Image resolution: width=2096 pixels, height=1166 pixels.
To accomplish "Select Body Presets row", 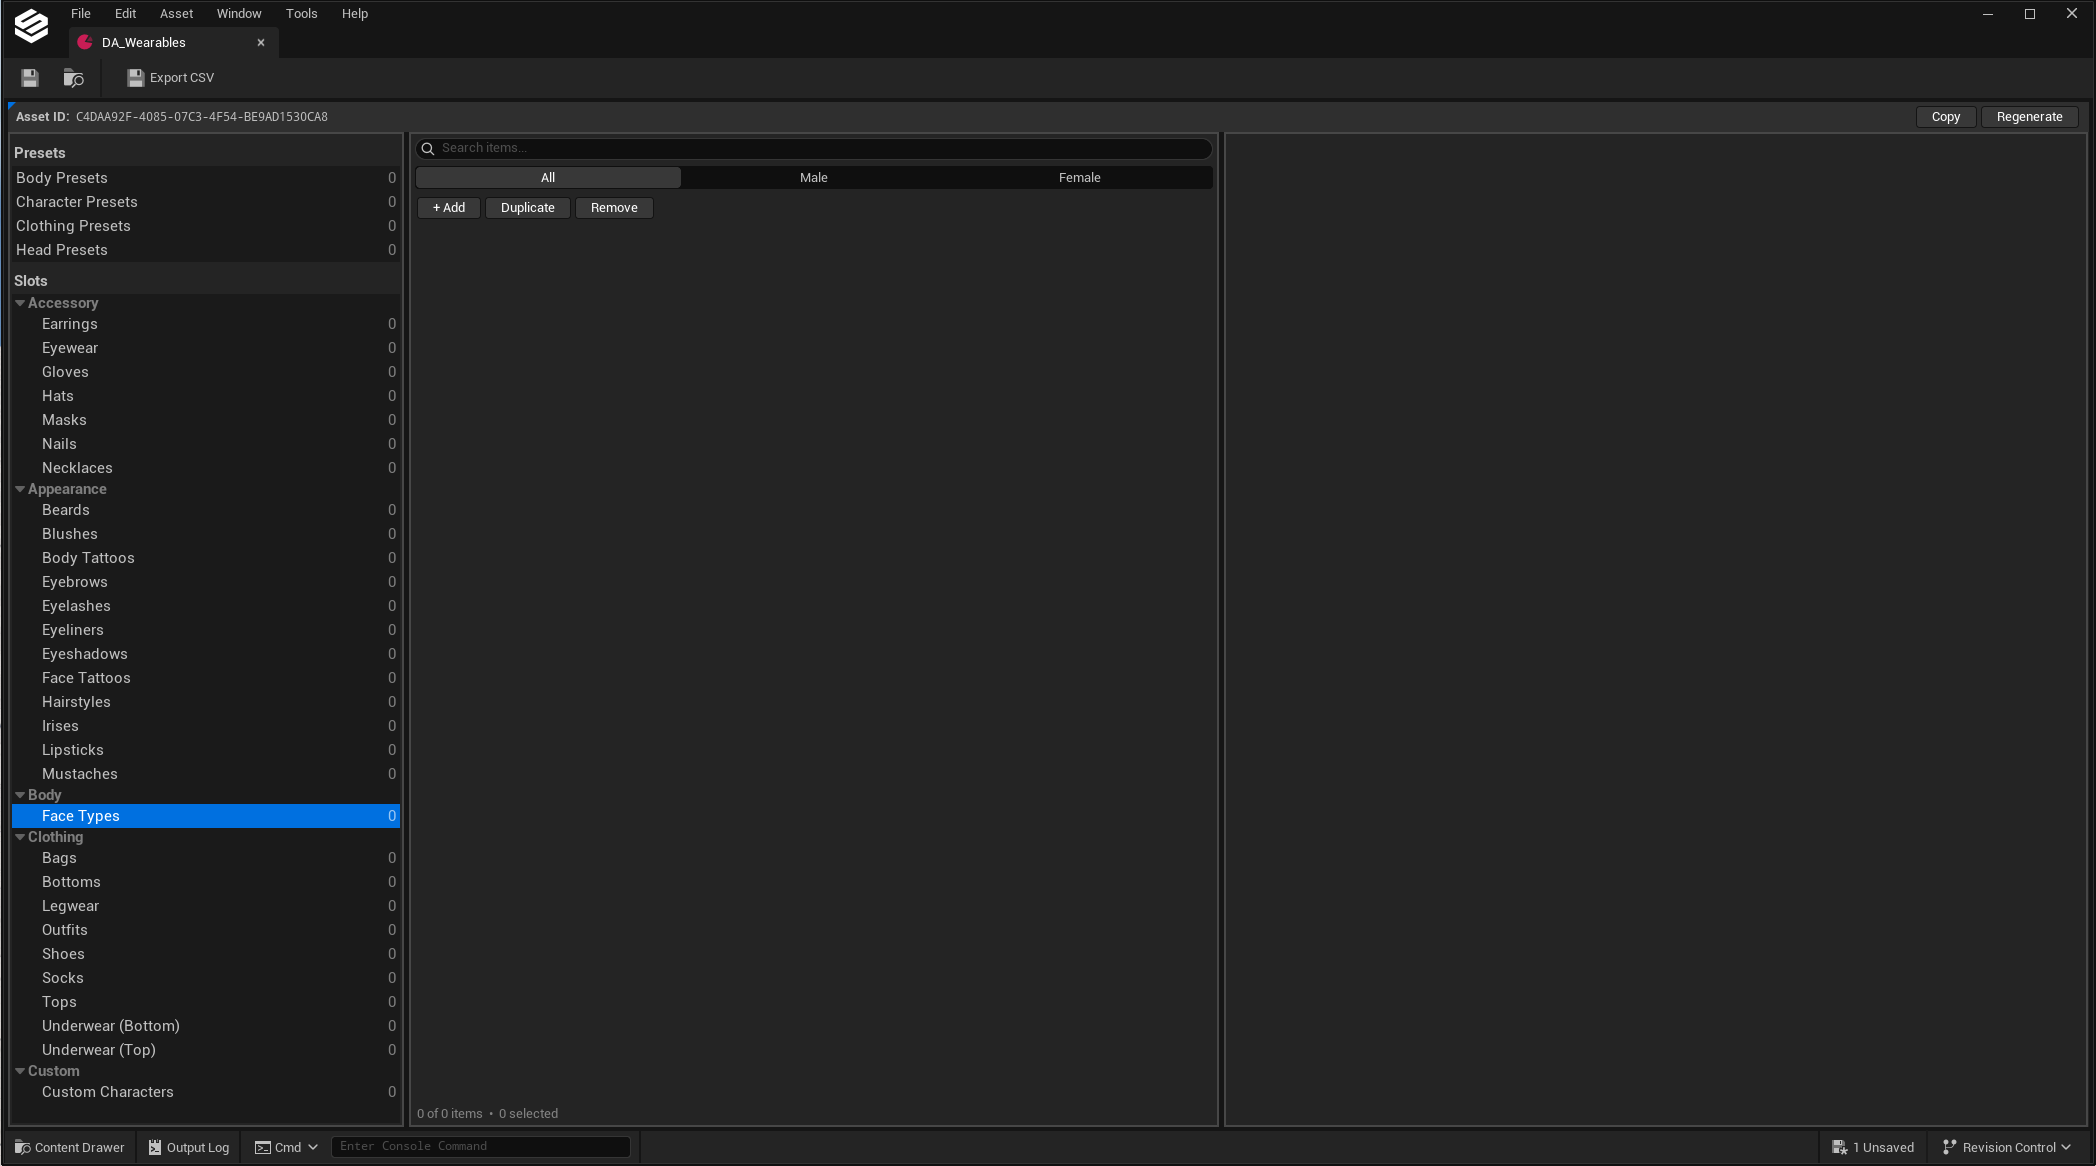I will [206, 178].
